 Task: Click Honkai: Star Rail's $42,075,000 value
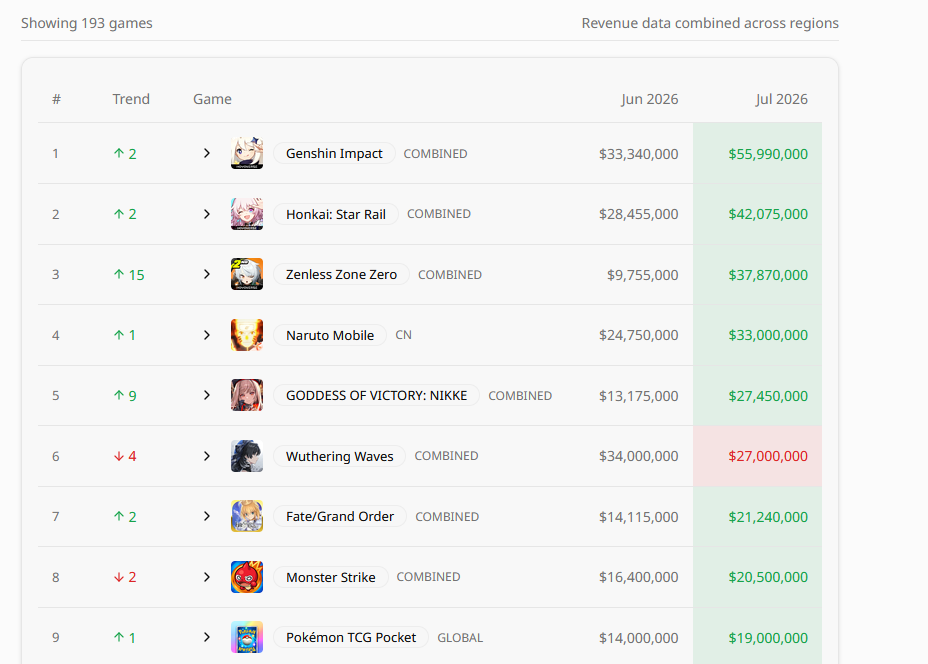[768, 214]
